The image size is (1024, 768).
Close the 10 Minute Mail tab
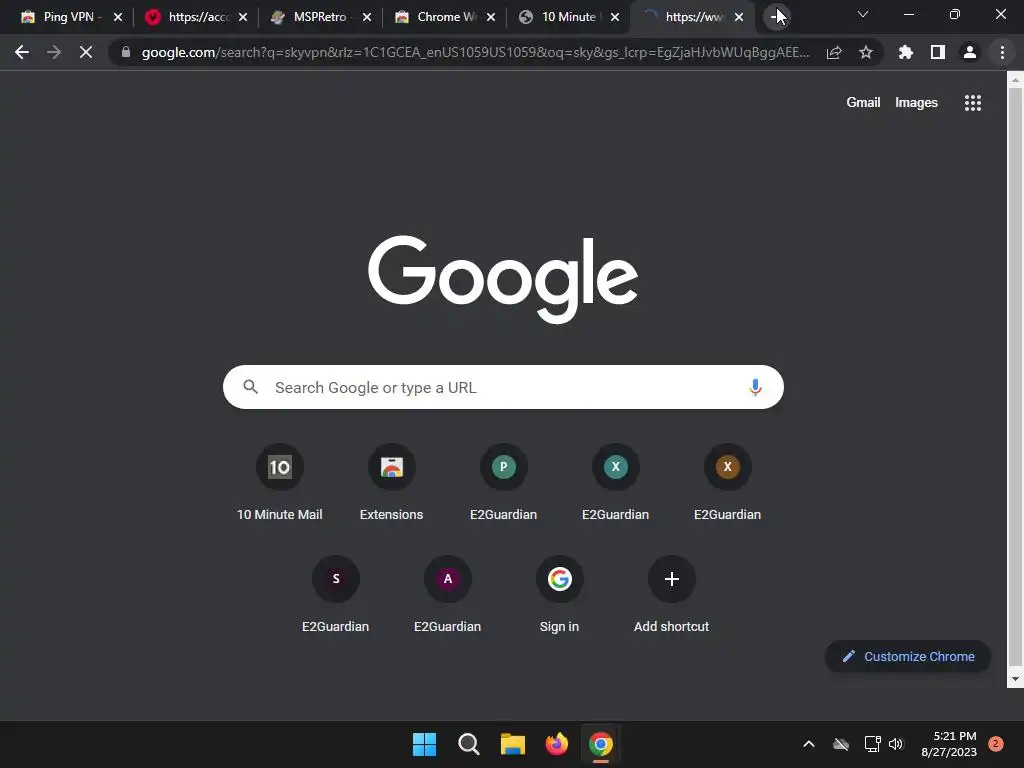point(615,17)
